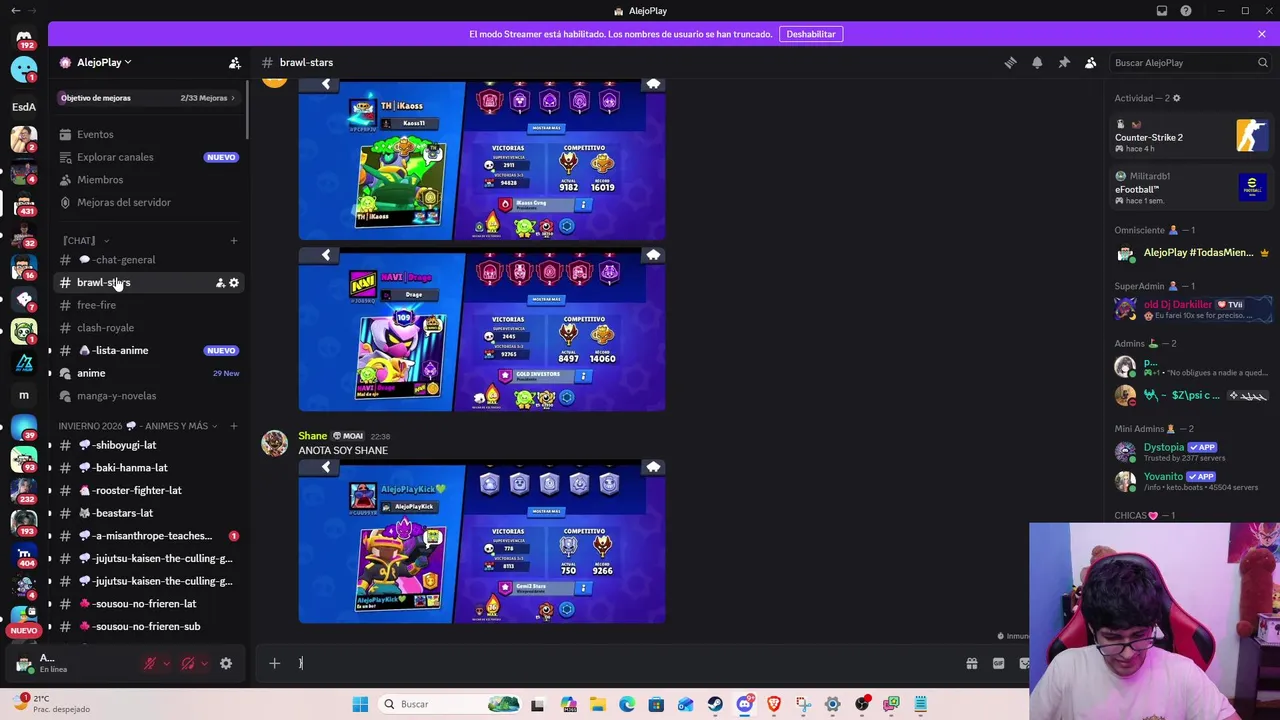Image resolution: width=1280 pixels, height=720 pixels.
Task: Add channel to INVIERNO 2026 category plus
Action: [x=234, y=426]
